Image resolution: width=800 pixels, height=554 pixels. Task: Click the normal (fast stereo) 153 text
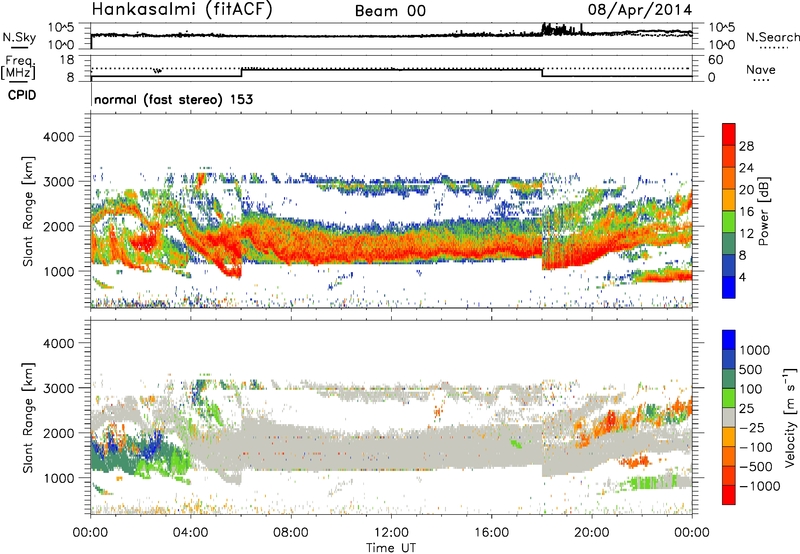pyautogui.click(x=174, y=99)
